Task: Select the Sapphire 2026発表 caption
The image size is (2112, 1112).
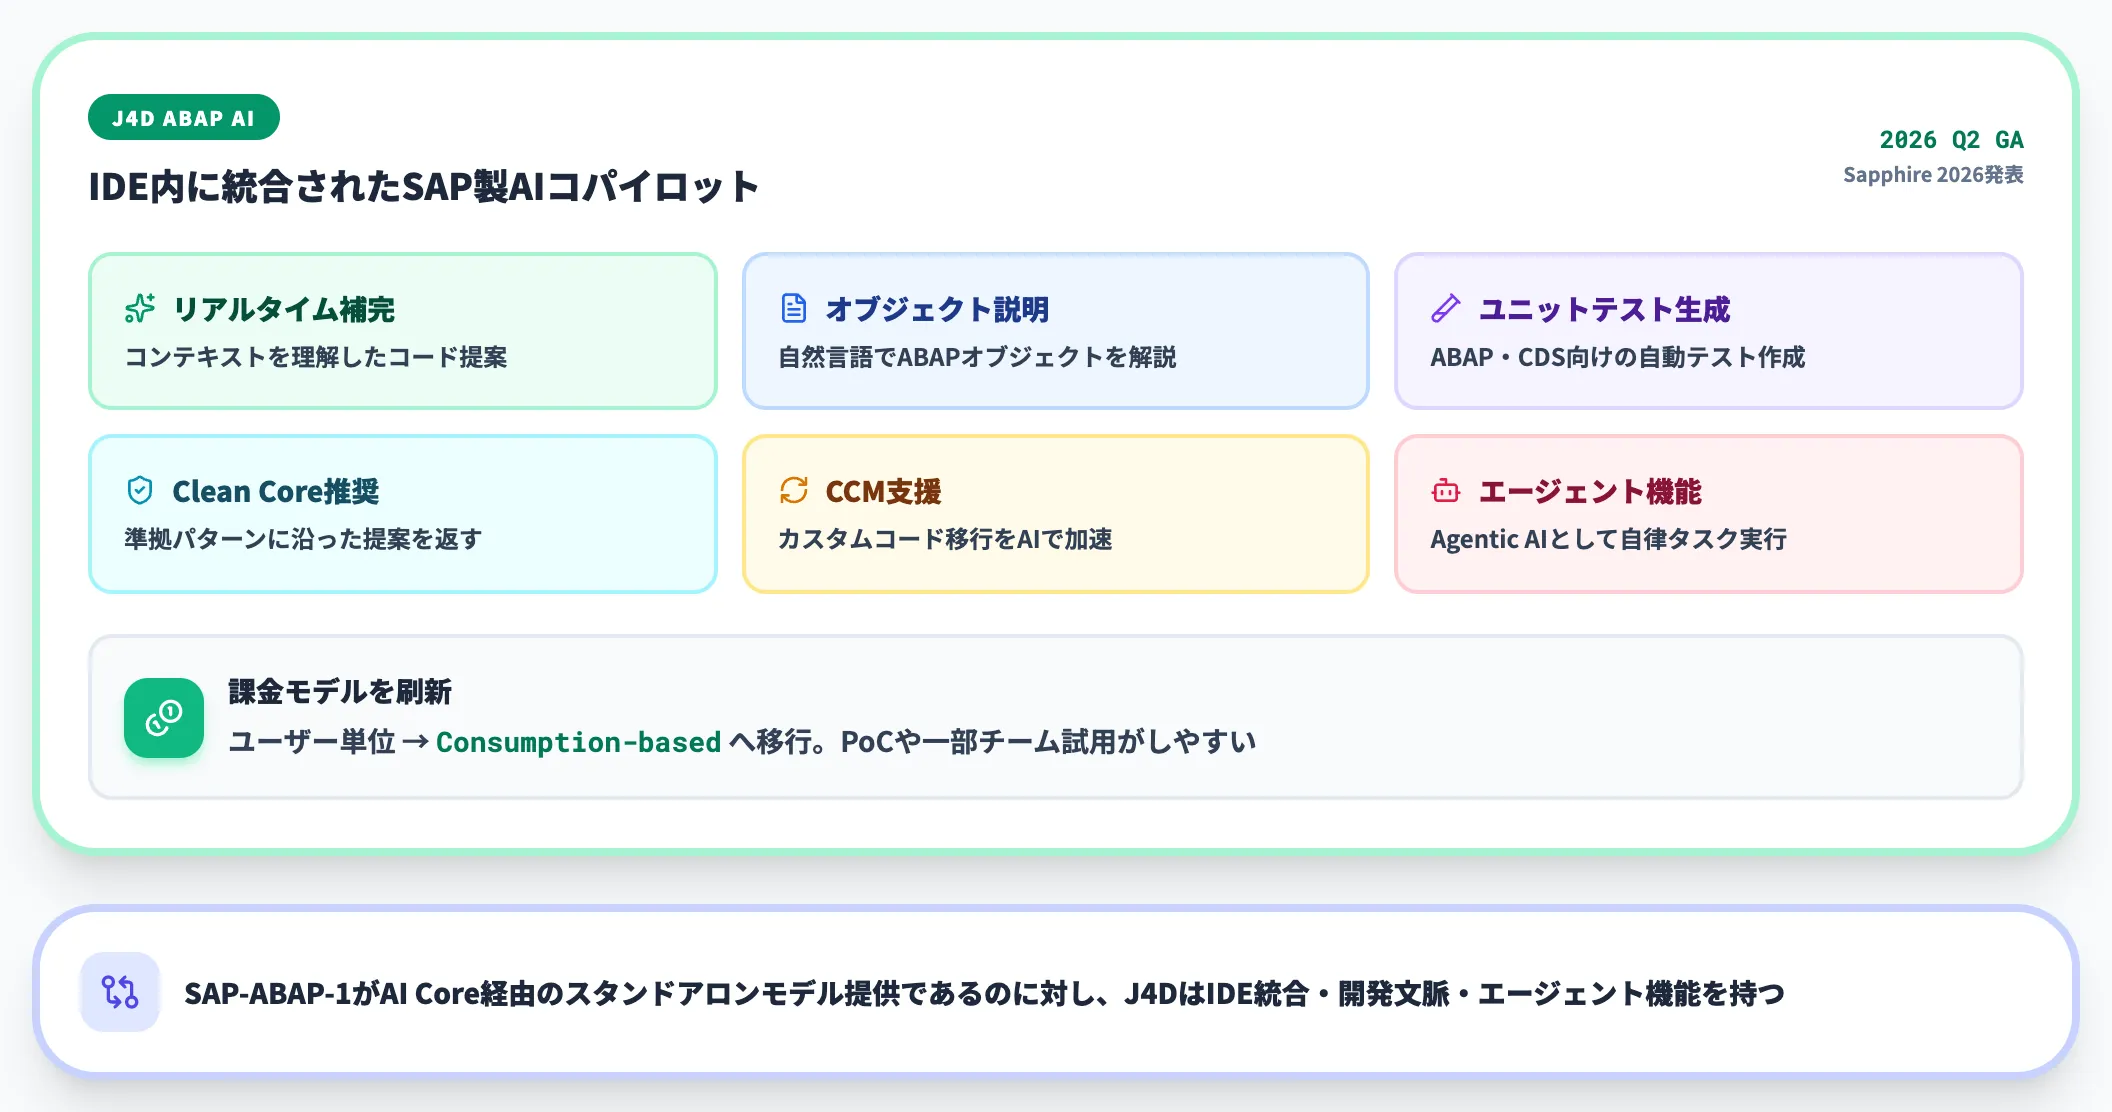Action: click(1933, 175)
